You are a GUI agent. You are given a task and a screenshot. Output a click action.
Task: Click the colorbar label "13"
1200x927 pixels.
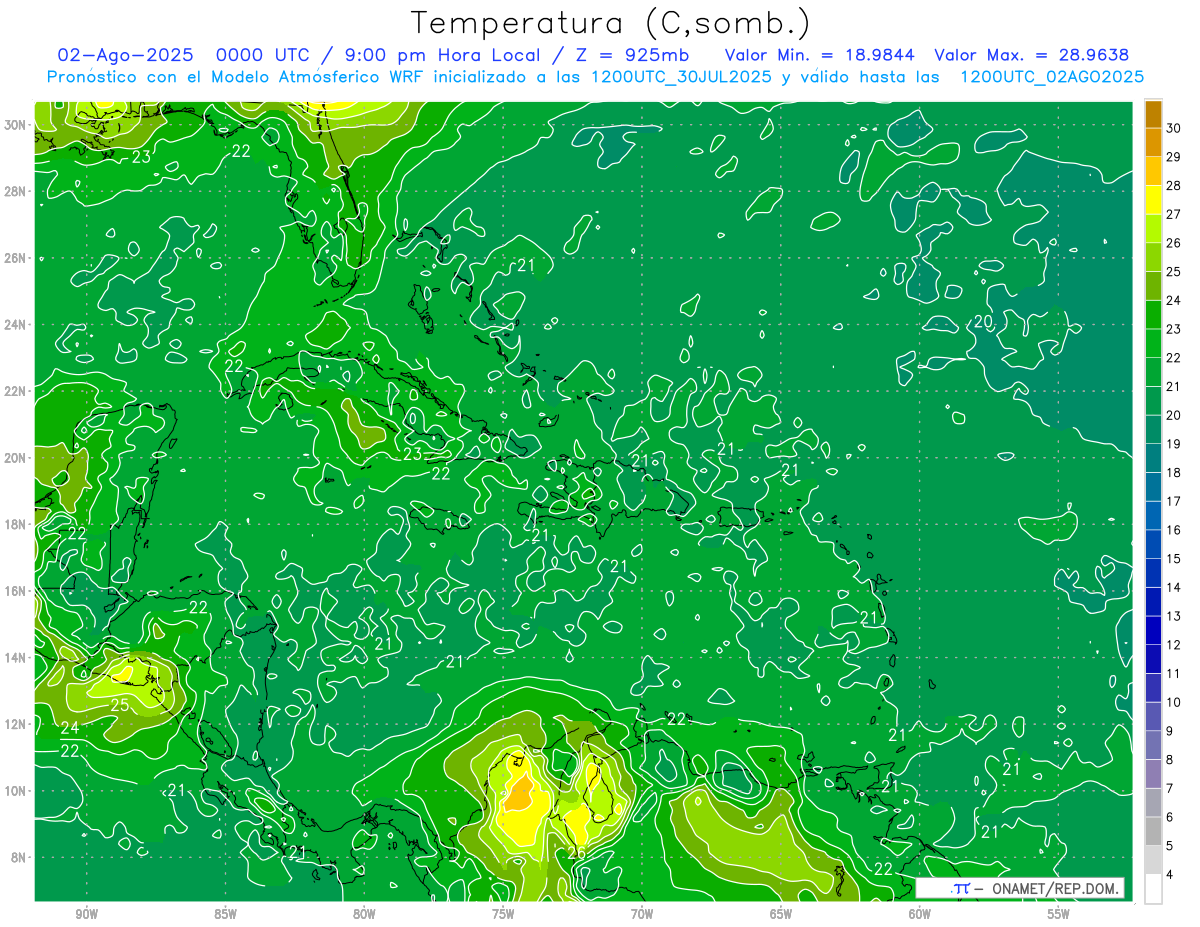(1173, 616)
